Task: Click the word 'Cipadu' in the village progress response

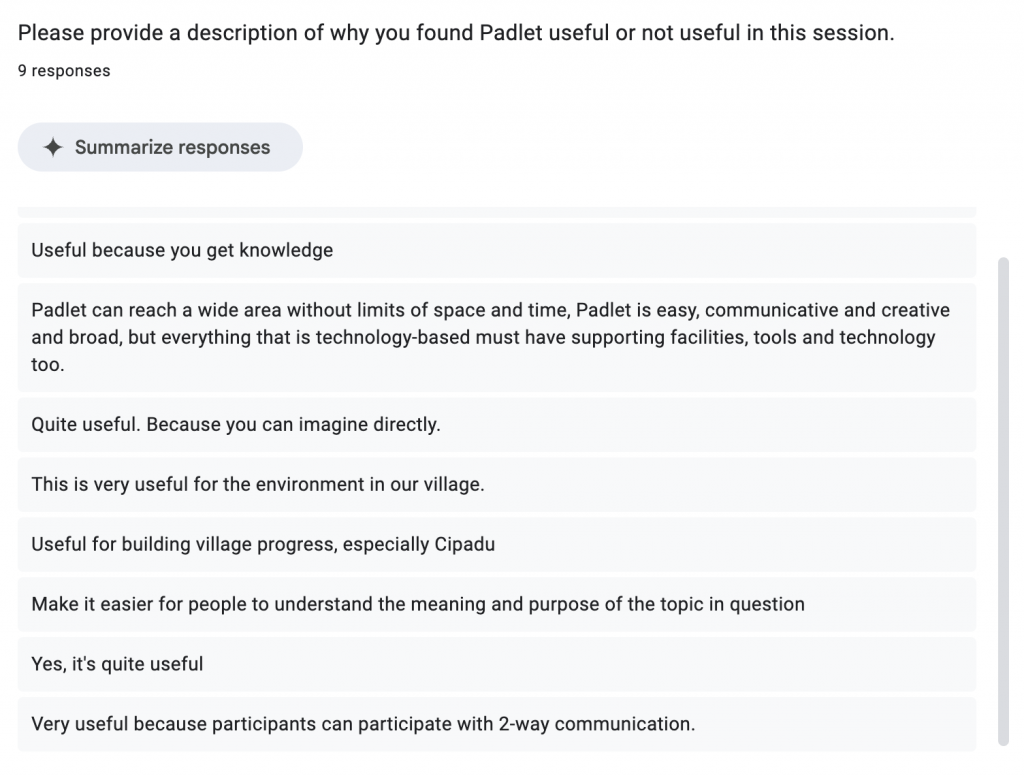Action: tap(464, 544)
